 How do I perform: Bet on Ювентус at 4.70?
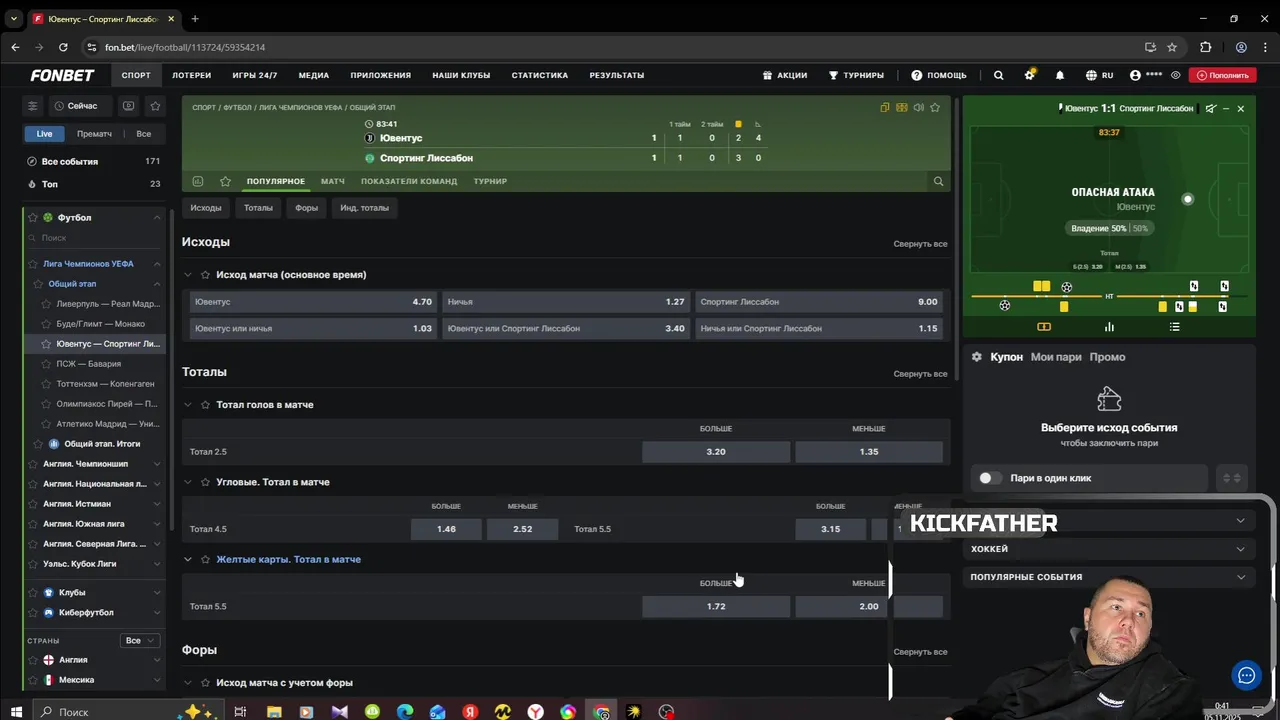[313, 302]
